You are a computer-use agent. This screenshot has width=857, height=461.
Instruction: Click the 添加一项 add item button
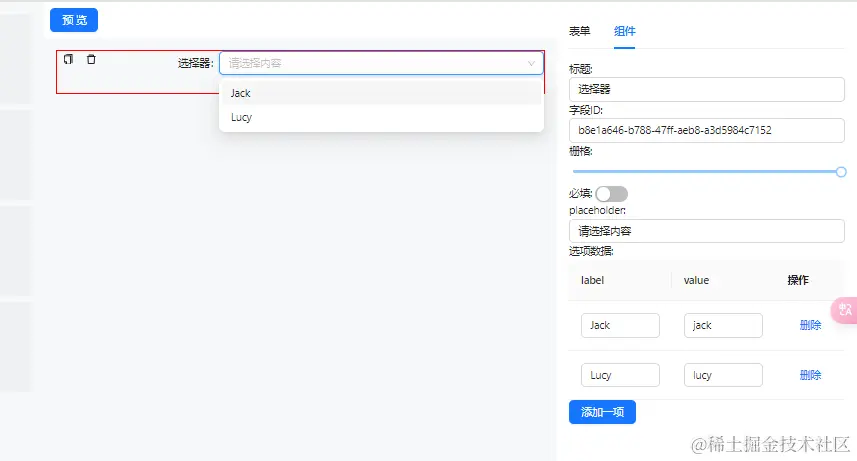(602, 412)
